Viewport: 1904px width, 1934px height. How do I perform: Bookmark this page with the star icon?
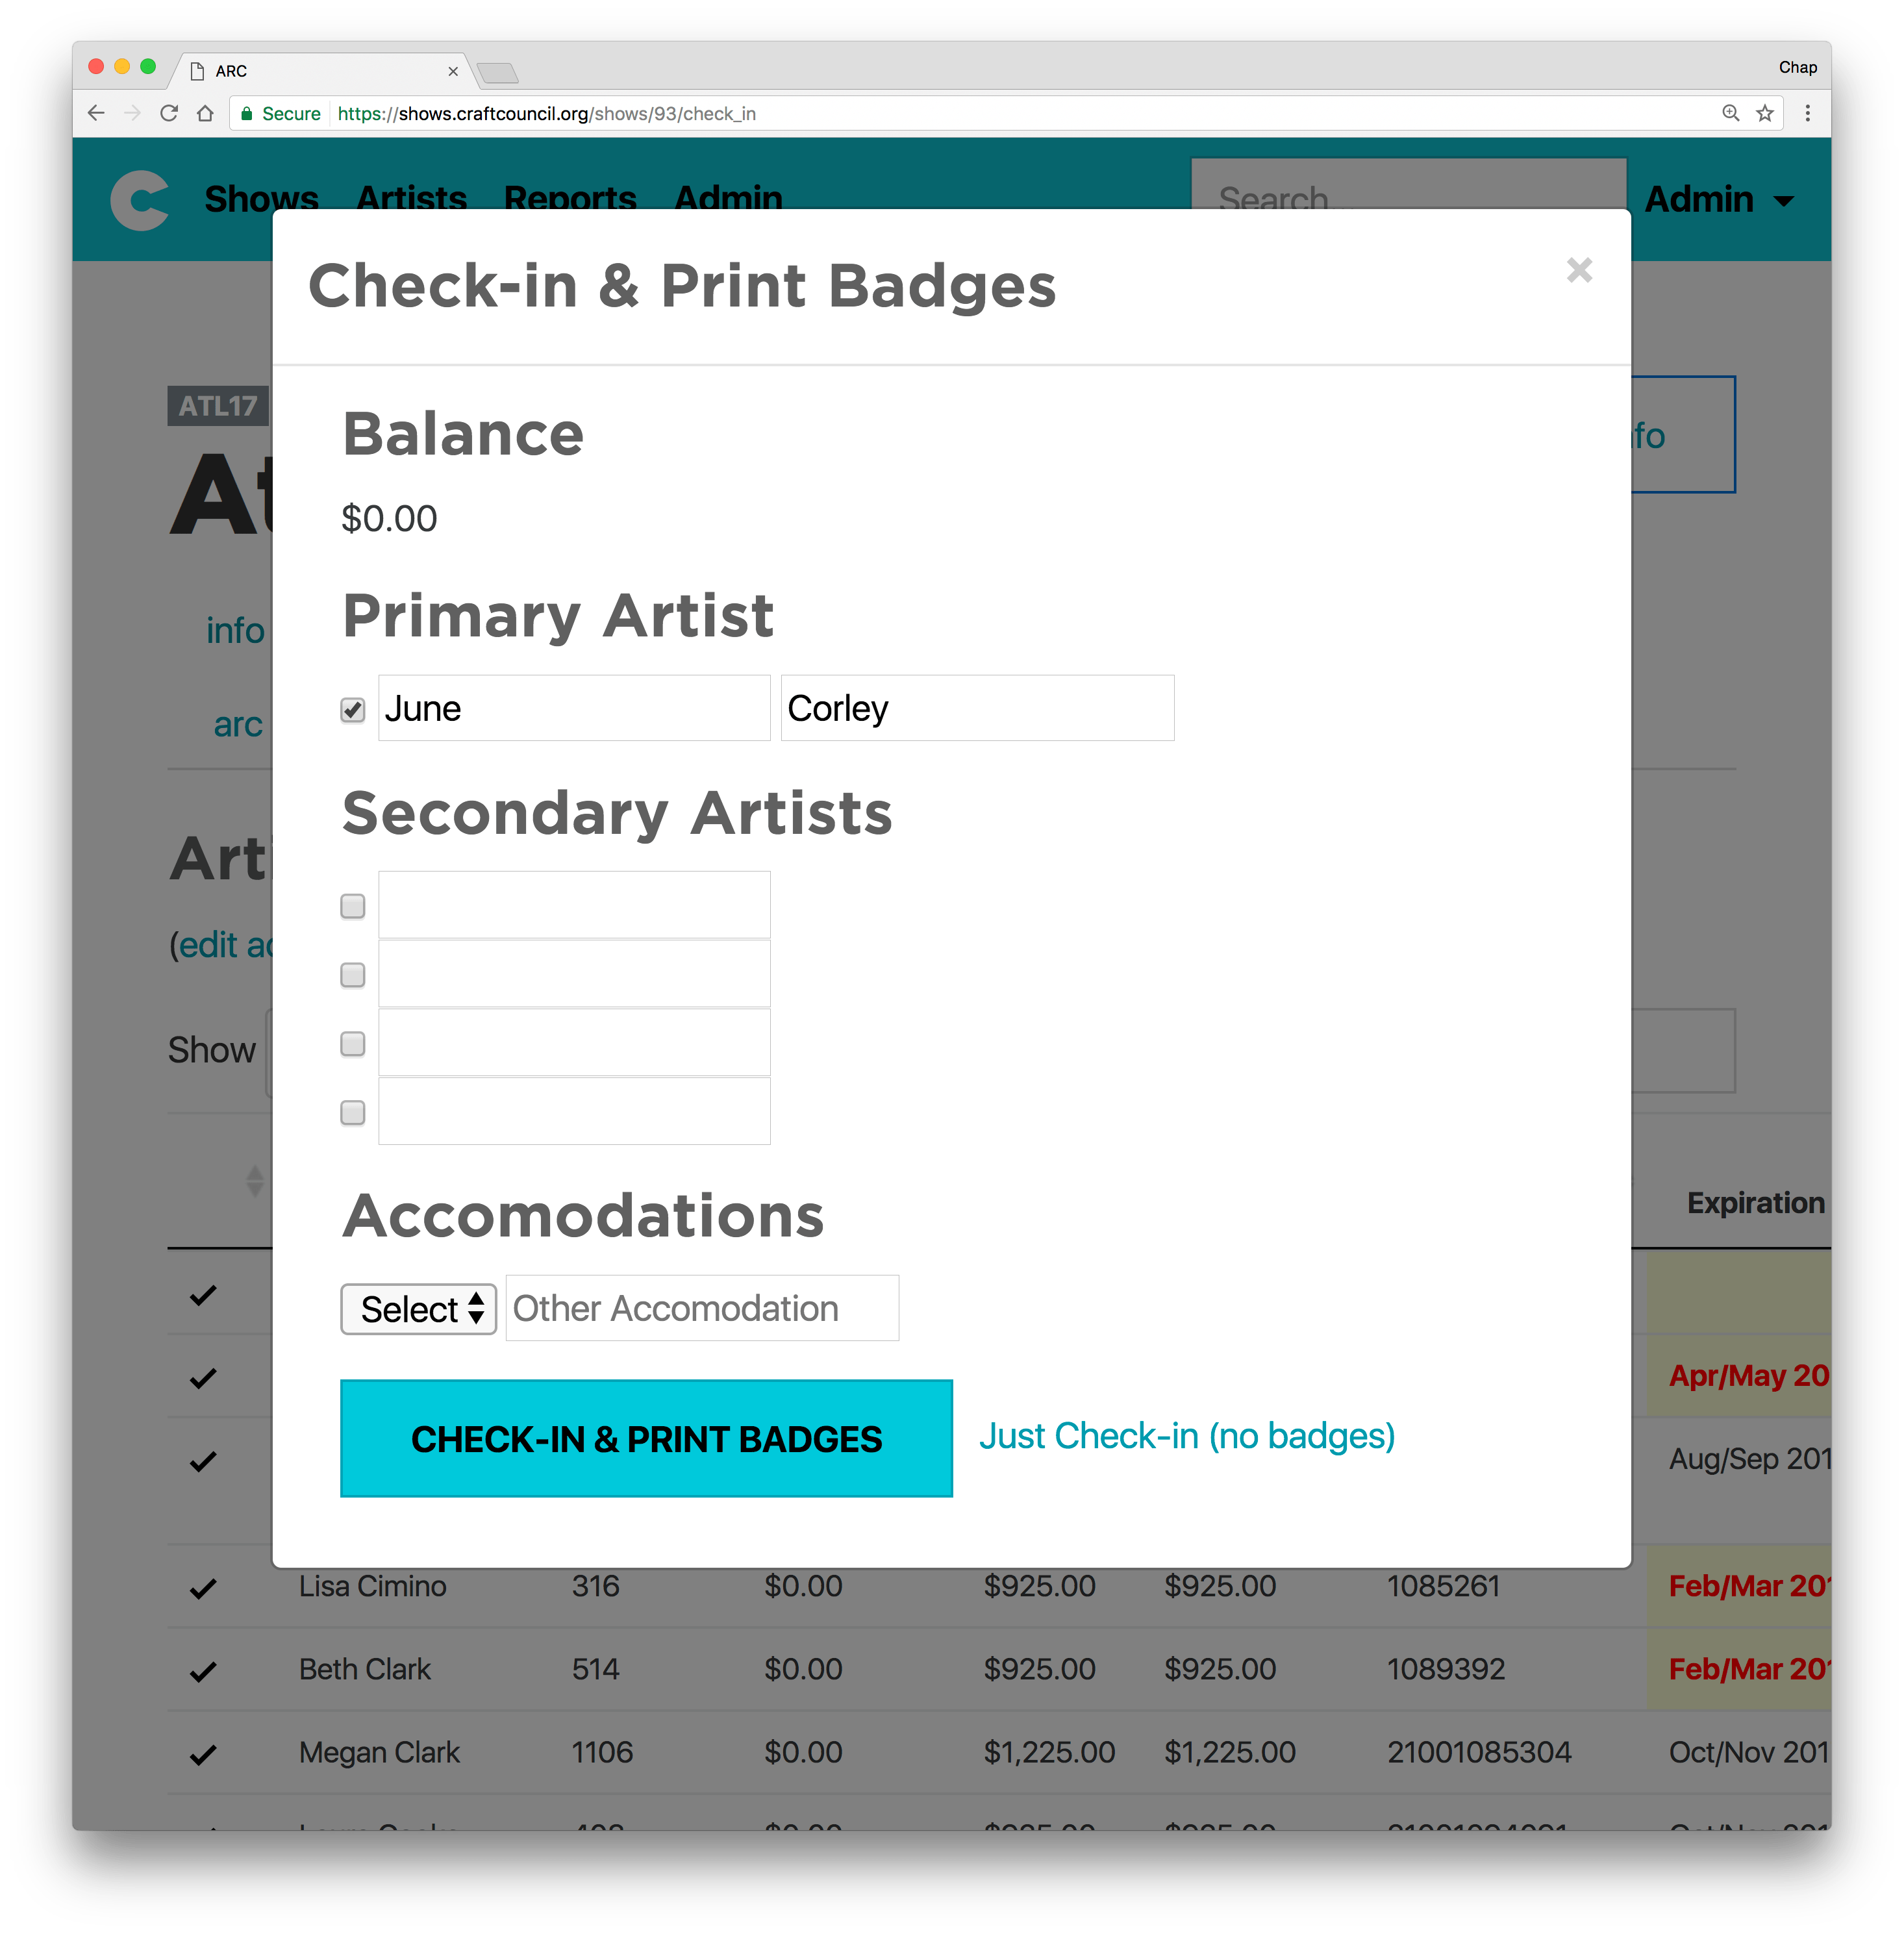pos(1765,113)
